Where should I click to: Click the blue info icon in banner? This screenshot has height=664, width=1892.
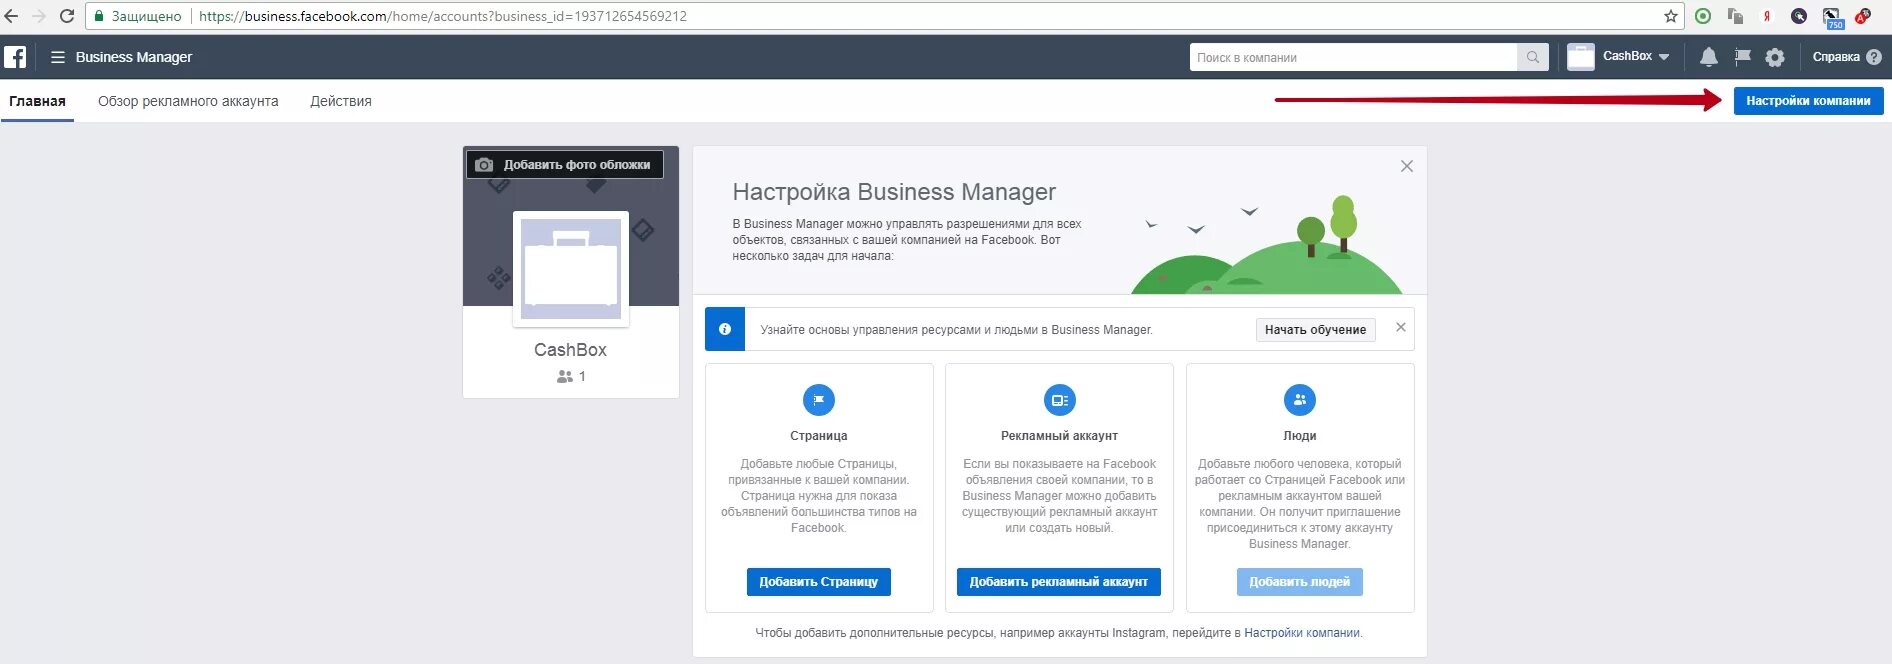[x=725, y=329]
